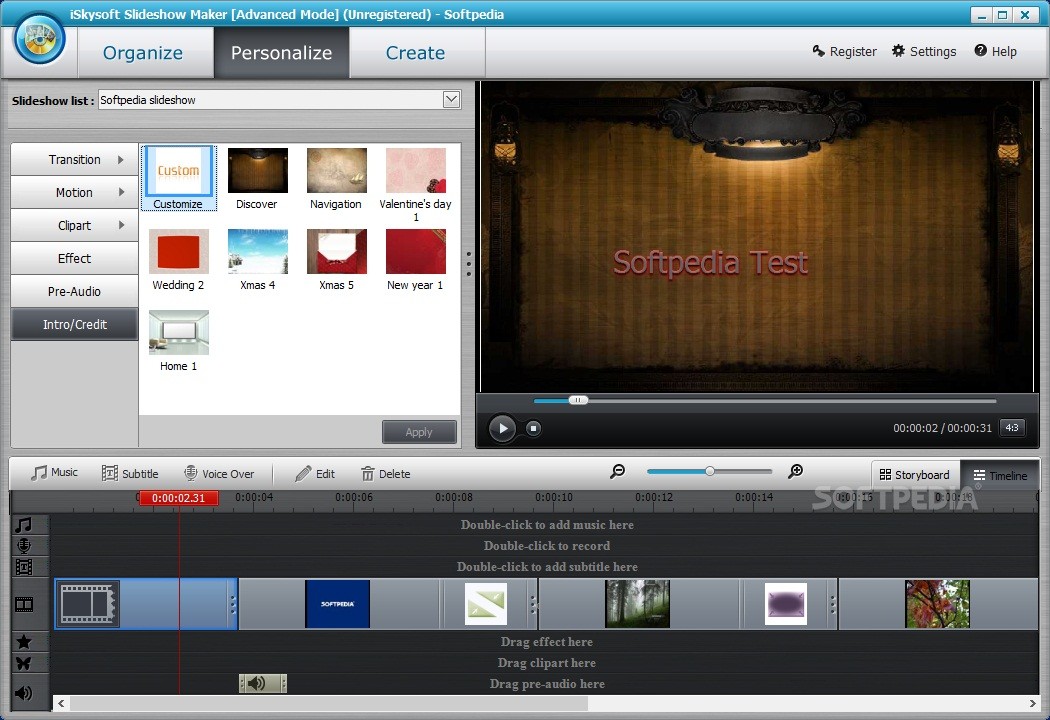Viewport: 1050px width, 720px height.
Task: Select the Navigation intro template
Action: point(336,179)
